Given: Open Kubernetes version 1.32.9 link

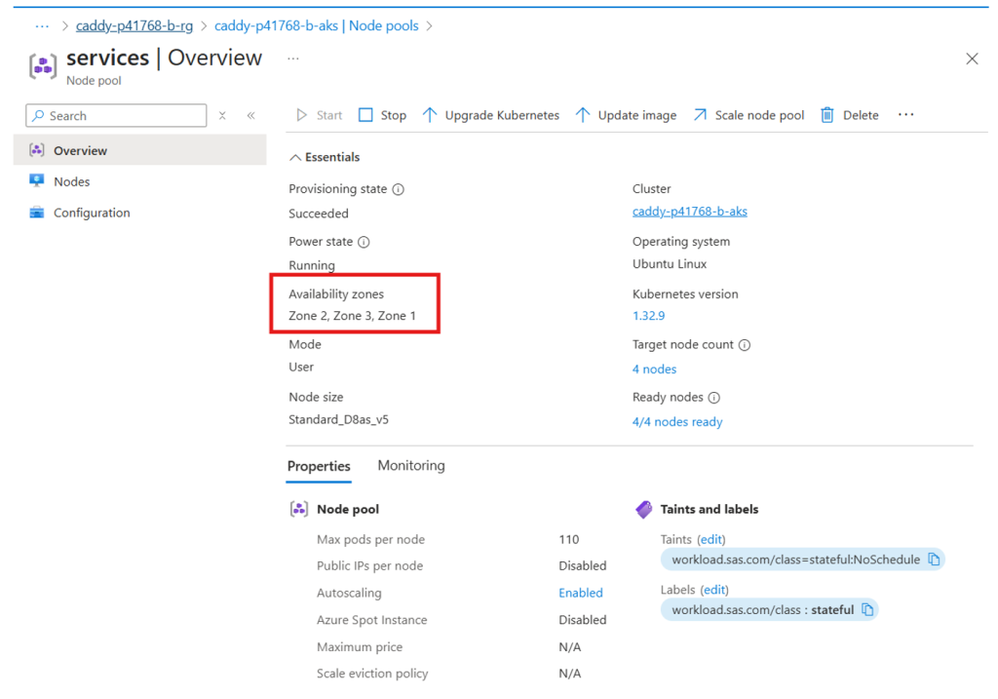Looking at the screenshot, I should [649, 316].
